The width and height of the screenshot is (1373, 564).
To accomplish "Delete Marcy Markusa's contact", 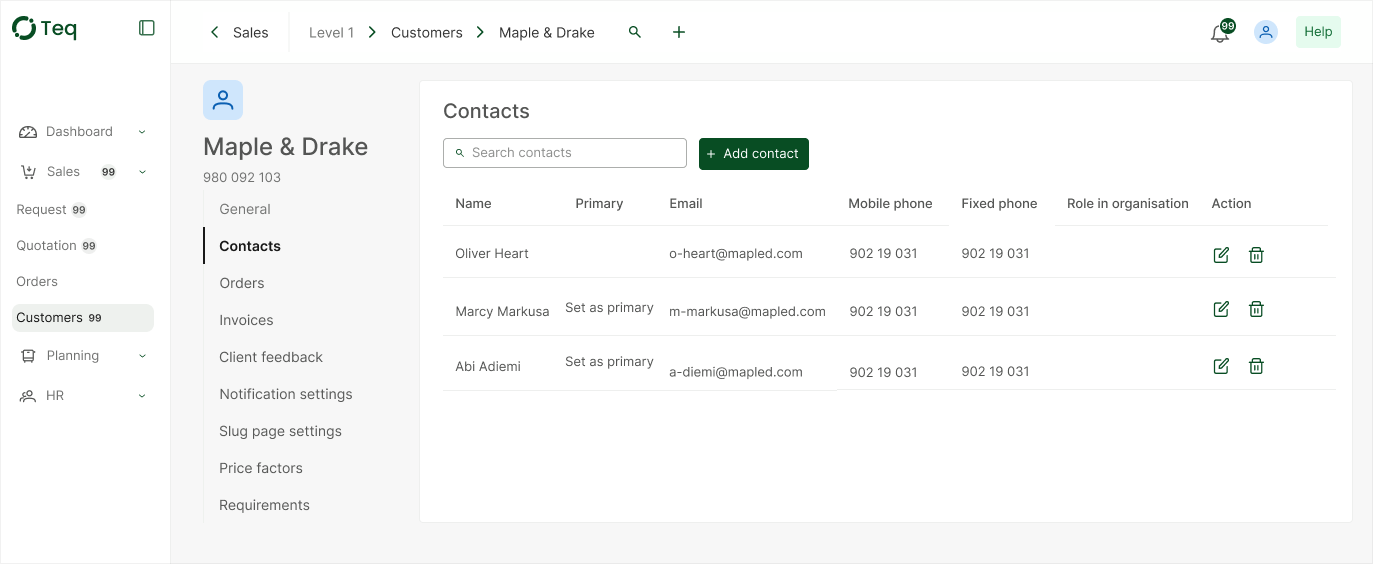I will click(x=1257, y=309).
